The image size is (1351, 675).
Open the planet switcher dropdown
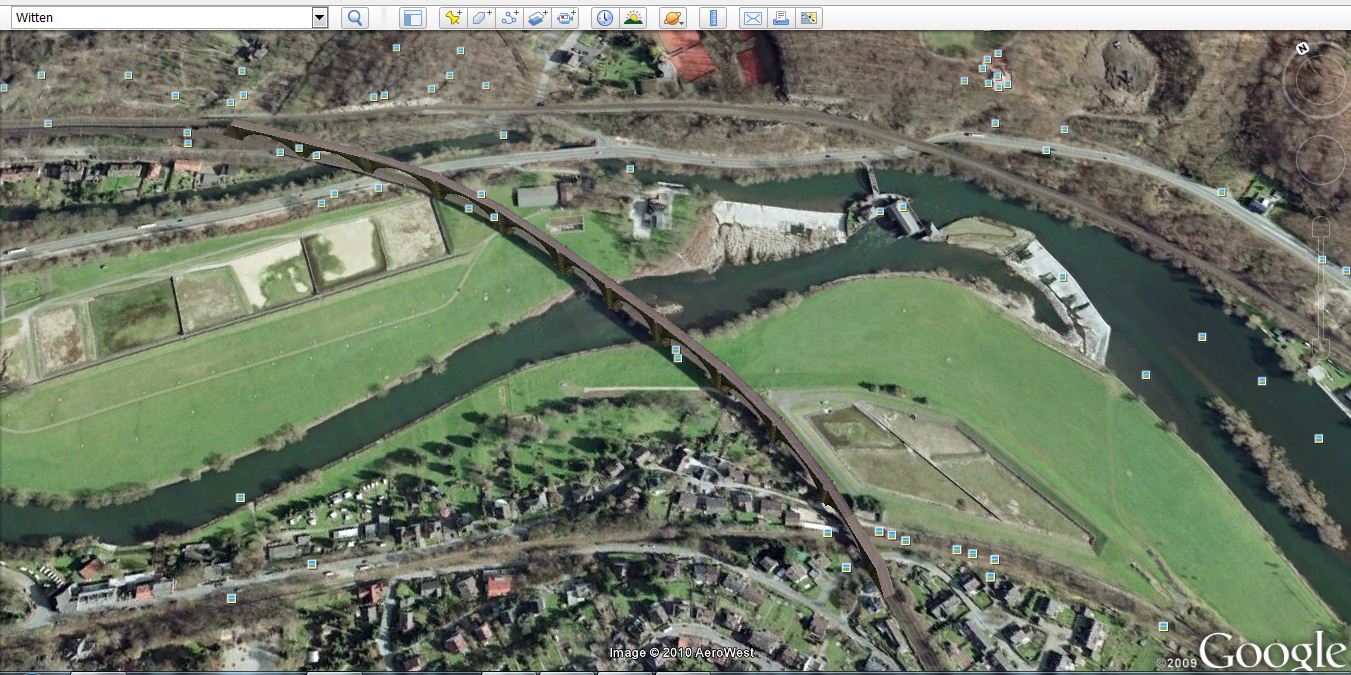pos(673,18)
